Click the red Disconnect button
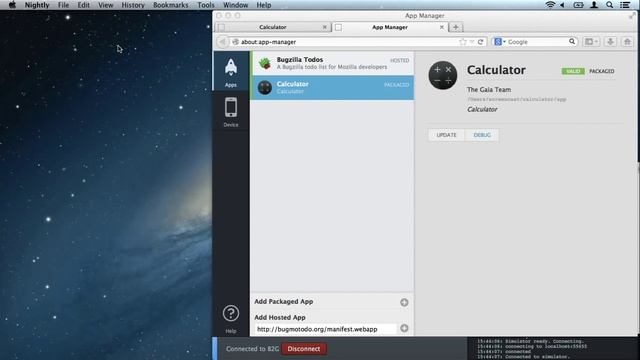Screen dimensions: 640x360 click(304, 349)
